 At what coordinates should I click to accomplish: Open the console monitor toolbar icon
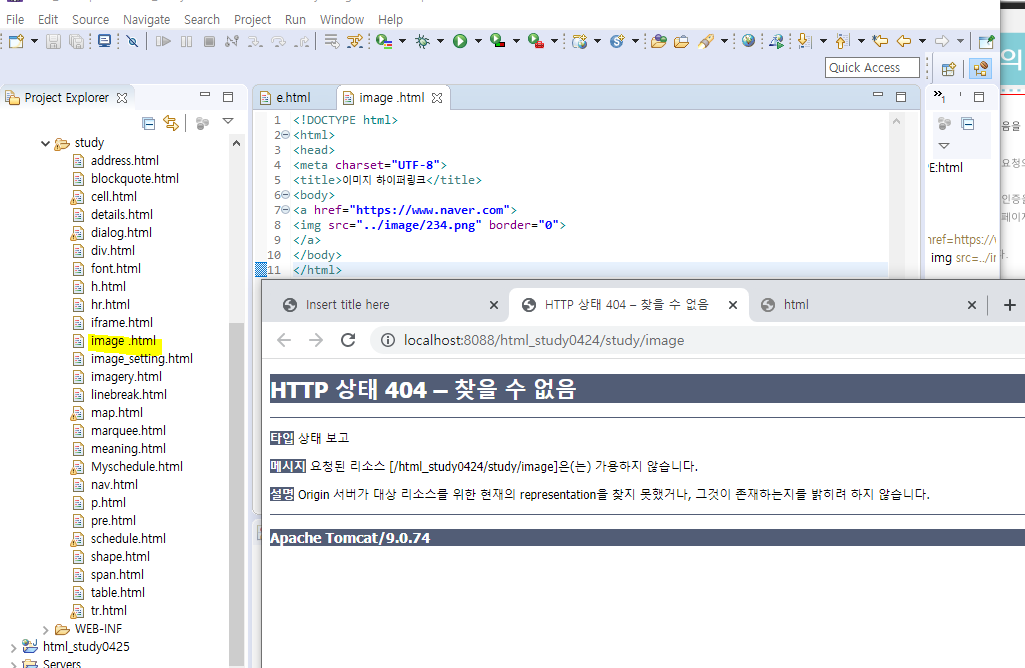pyautogui.click(x=104, y=42)
